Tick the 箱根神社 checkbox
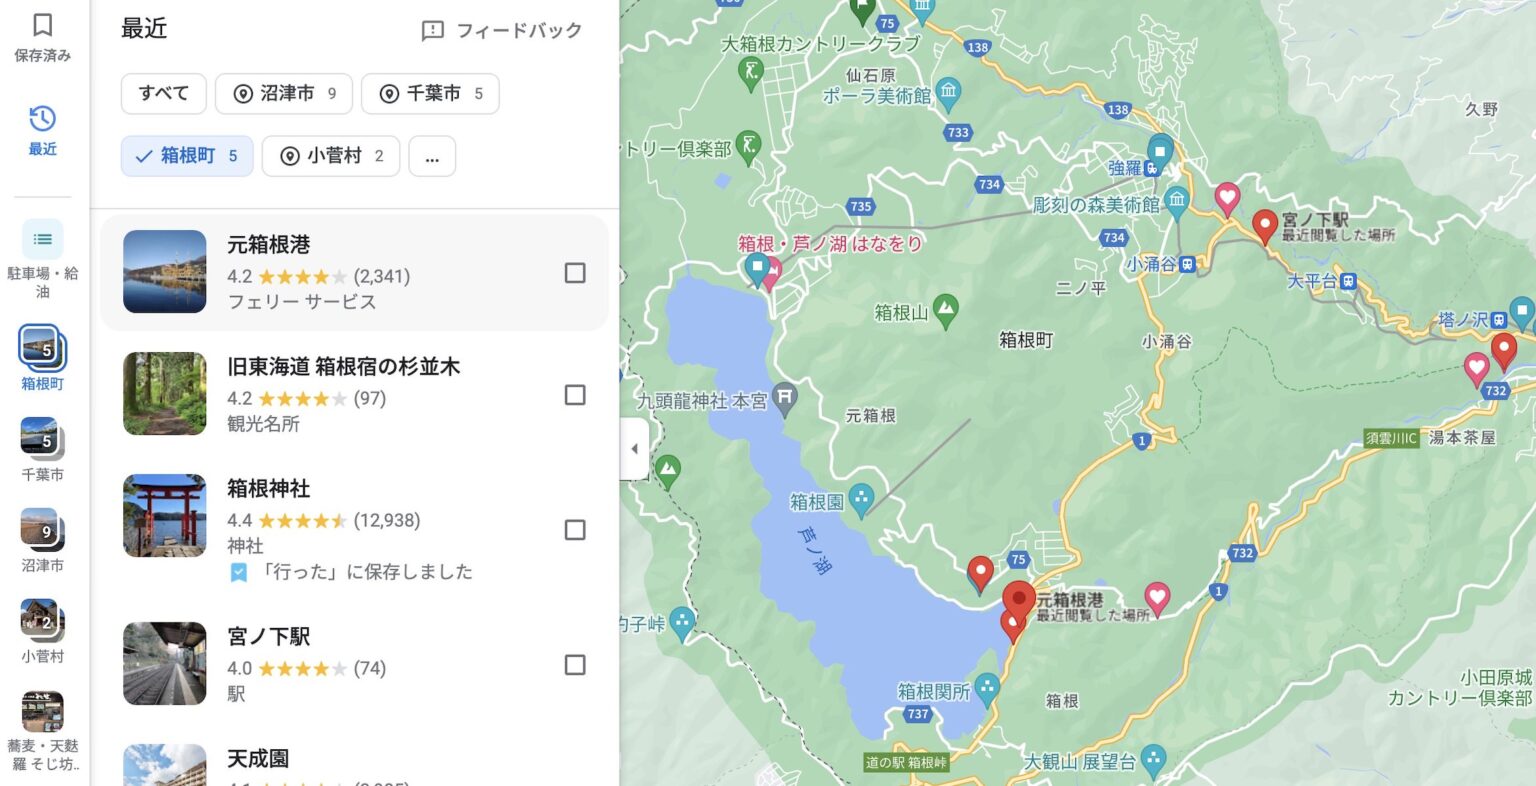 pos(575,530)
